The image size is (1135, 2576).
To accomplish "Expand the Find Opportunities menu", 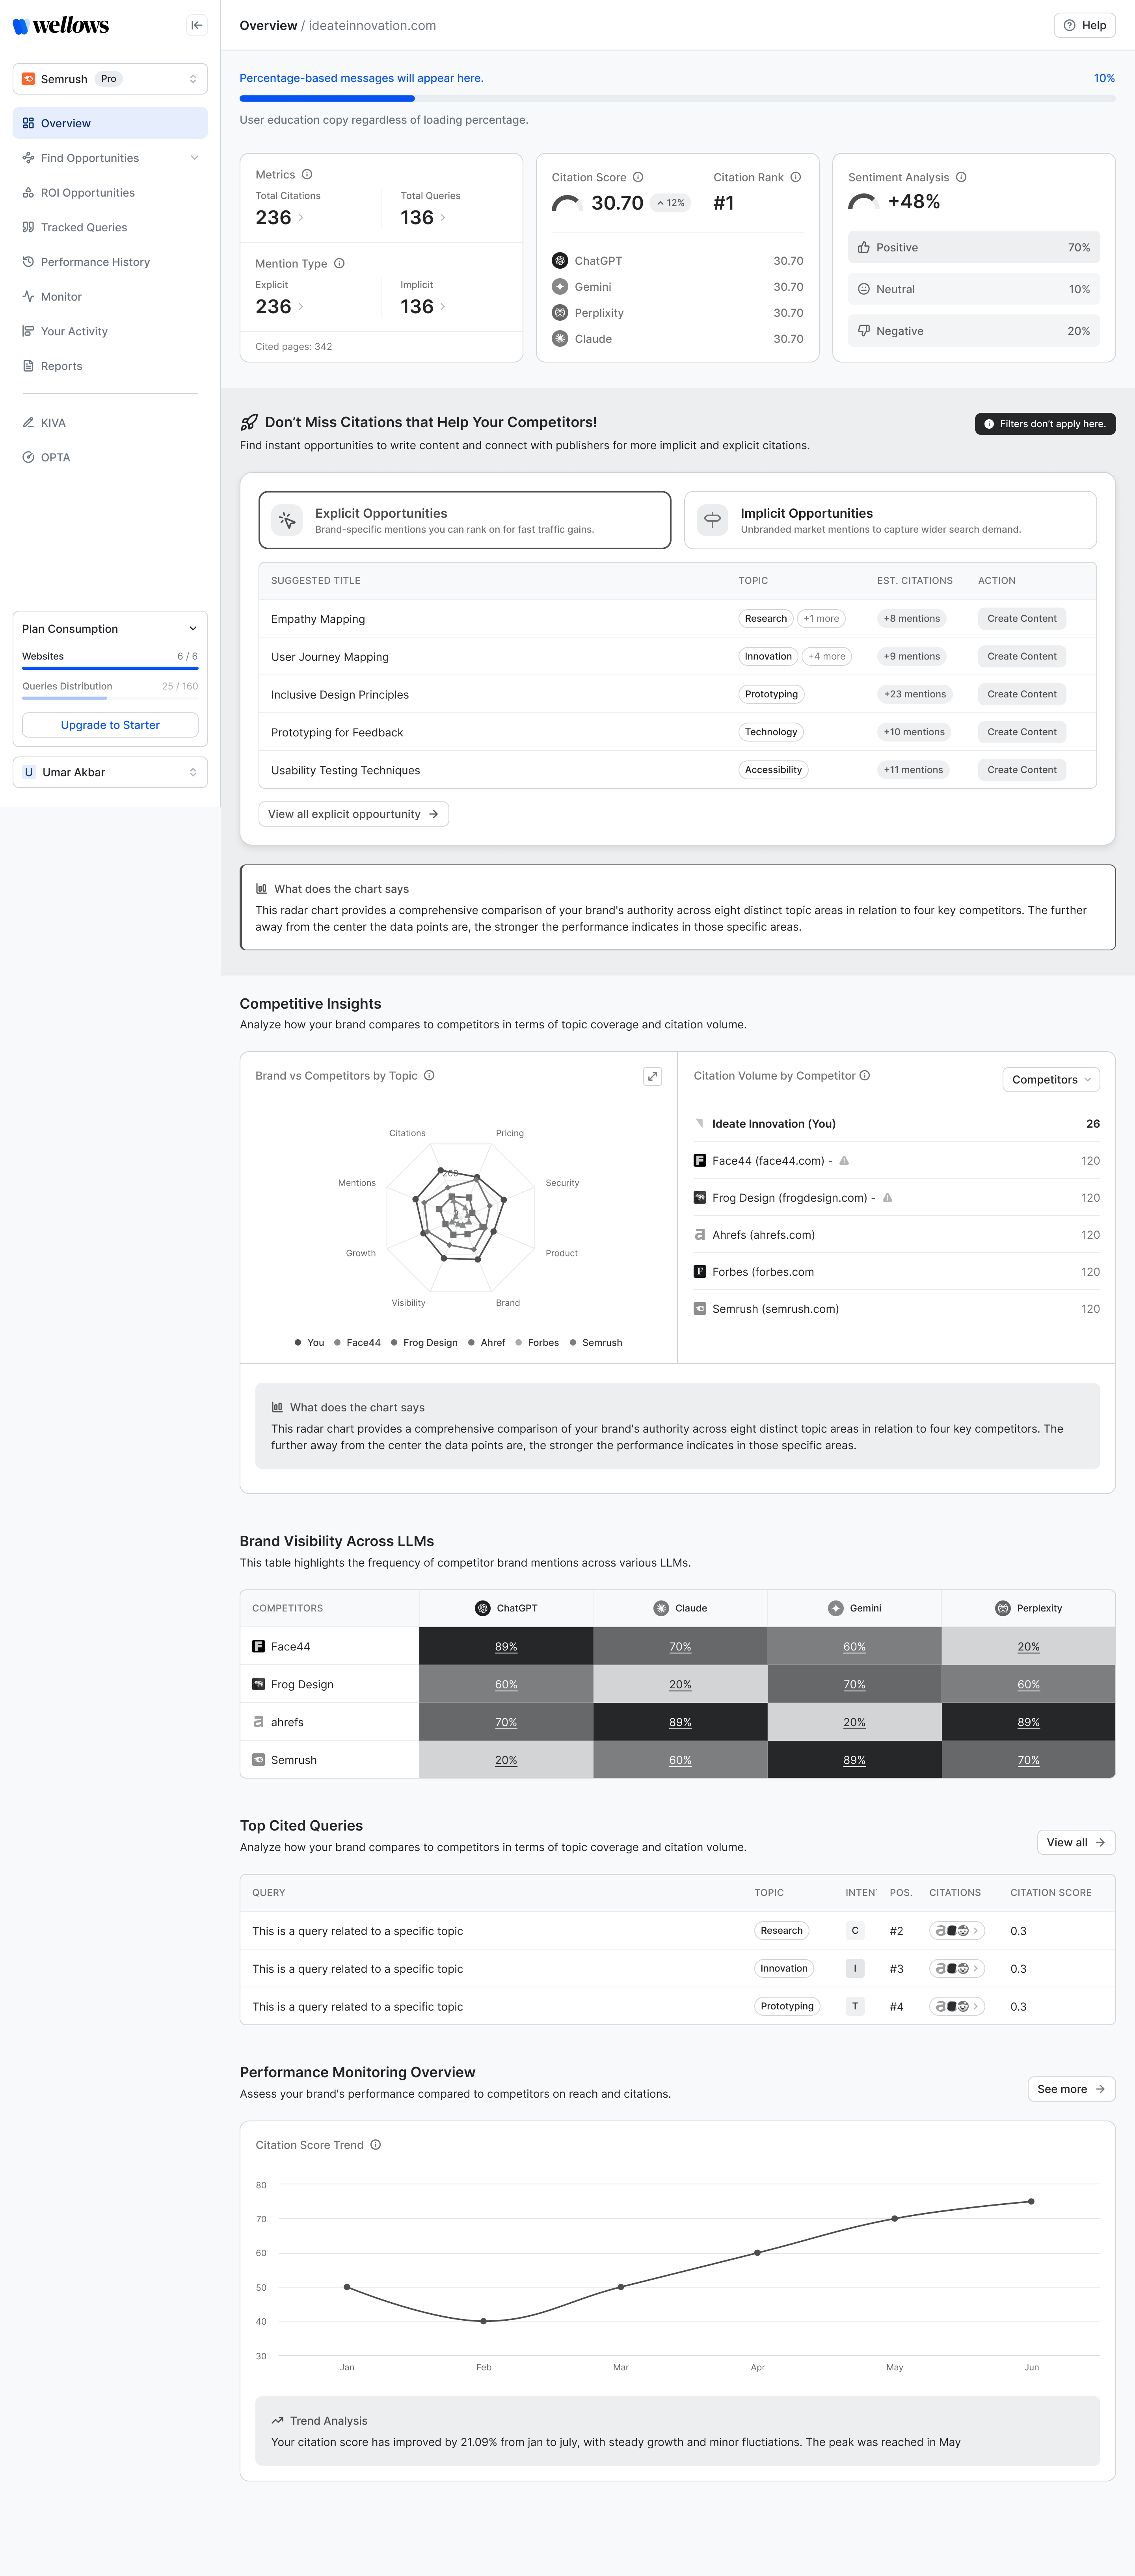I will coord(110,158).
